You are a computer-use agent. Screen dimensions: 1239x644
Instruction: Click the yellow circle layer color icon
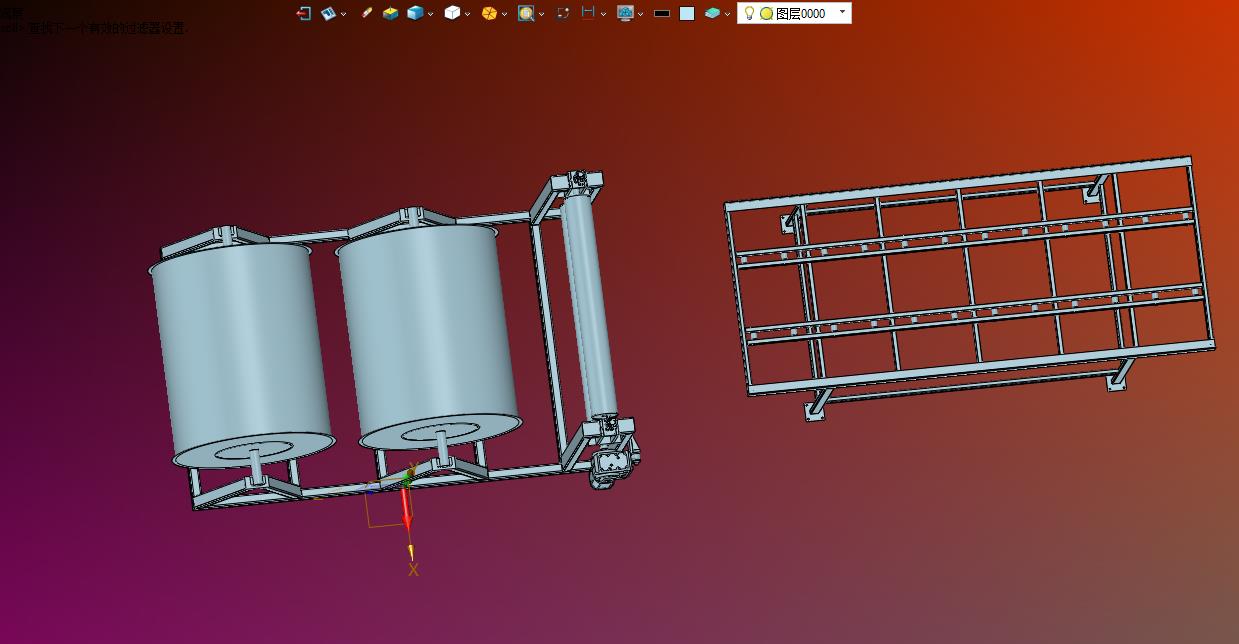point(766,13)
